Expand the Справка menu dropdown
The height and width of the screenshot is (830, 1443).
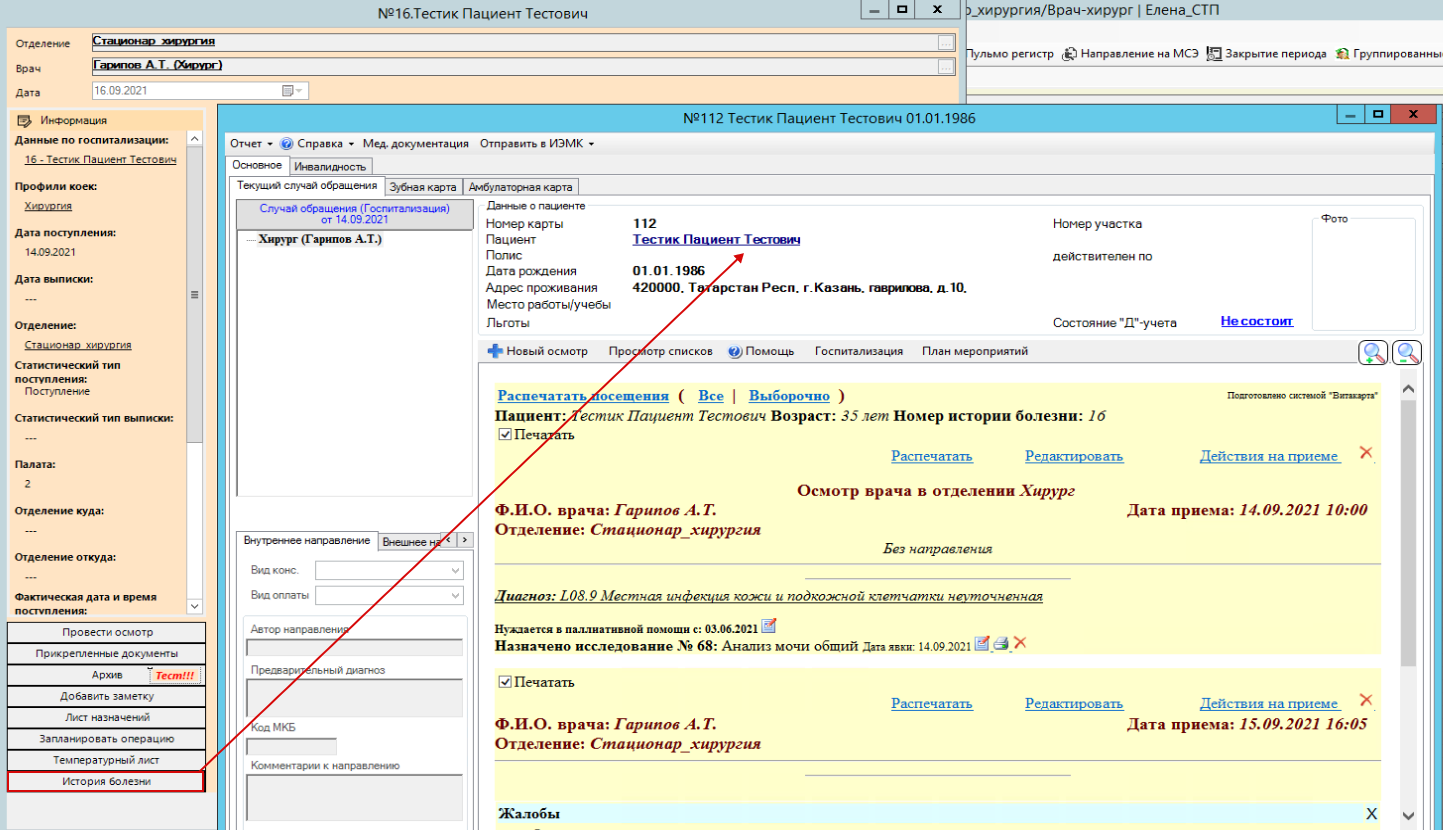[x=352, y=144]
